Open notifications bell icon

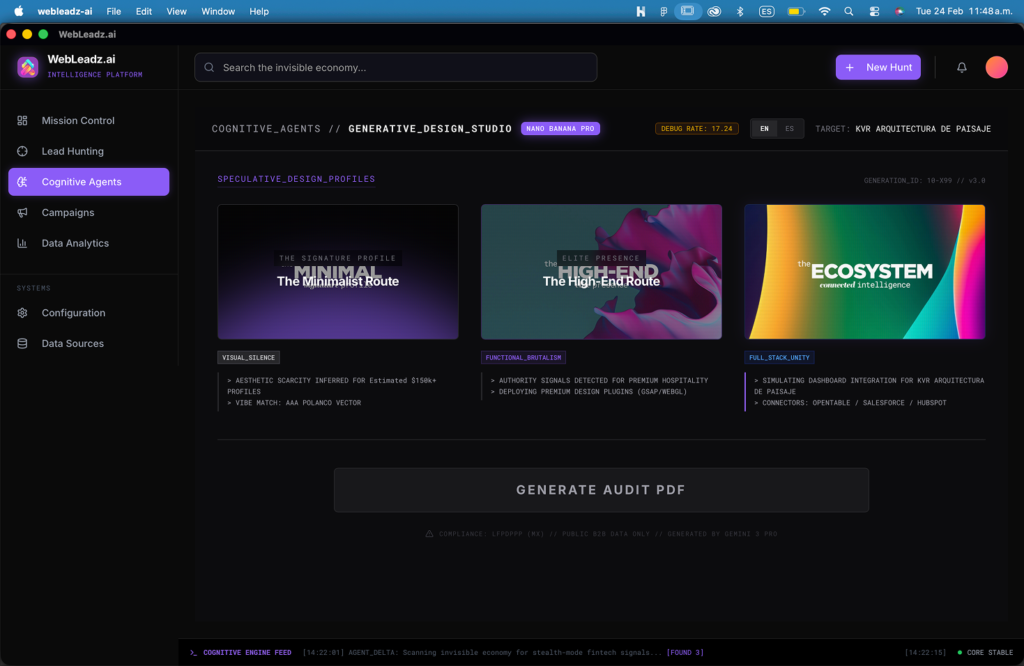[962, 67]
